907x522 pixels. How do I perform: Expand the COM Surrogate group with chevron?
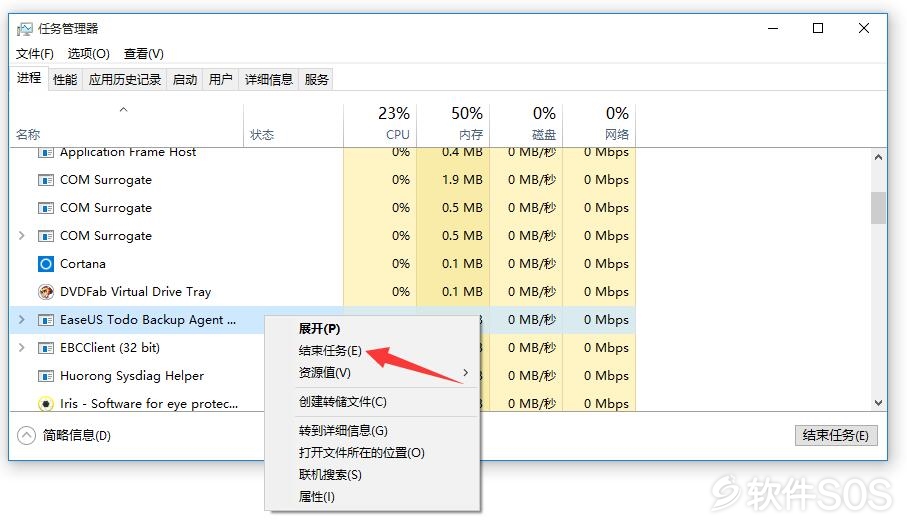pos(21,236)
